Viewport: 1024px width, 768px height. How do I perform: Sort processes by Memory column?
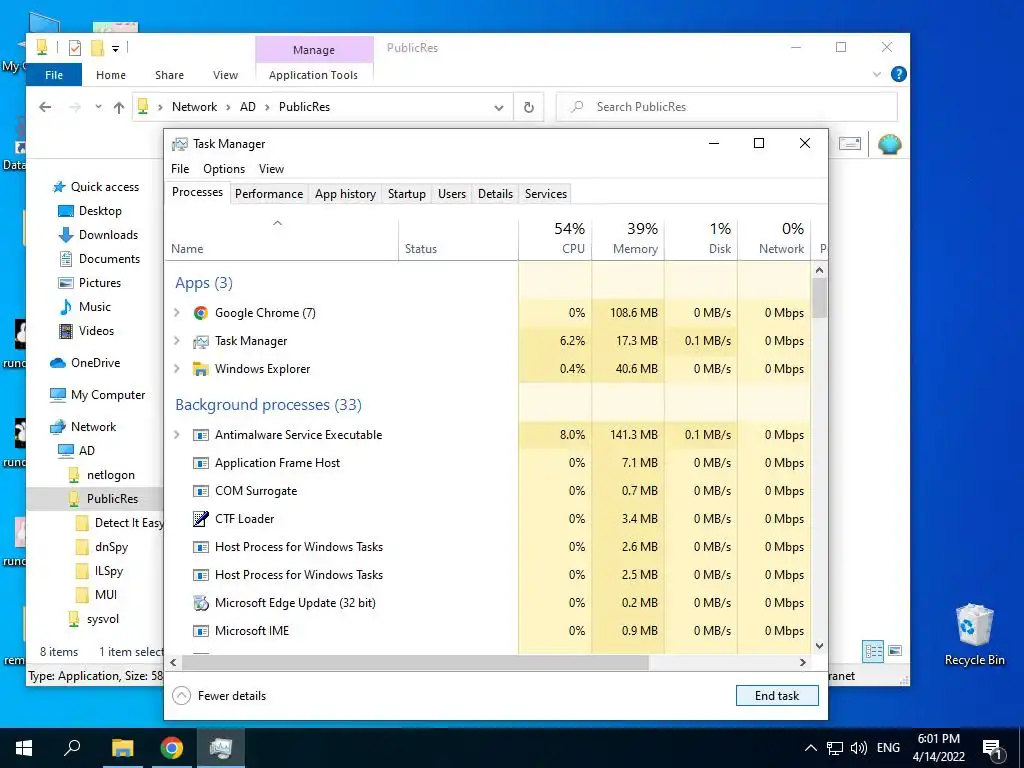pos(628,238)
